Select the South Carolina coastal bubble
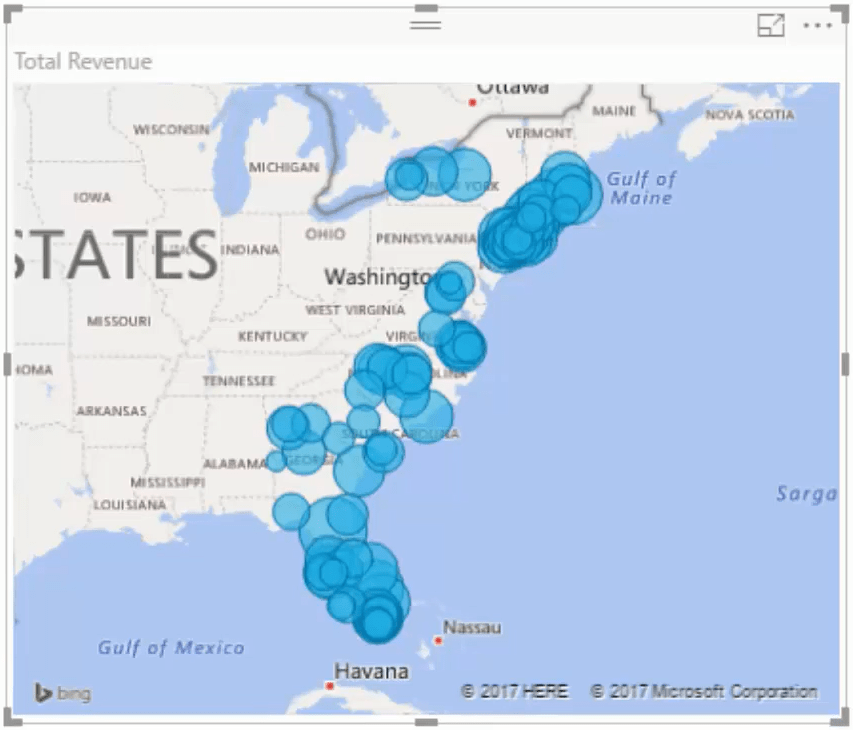The height and width of the screenshot is (730, 853). [426, 417]
